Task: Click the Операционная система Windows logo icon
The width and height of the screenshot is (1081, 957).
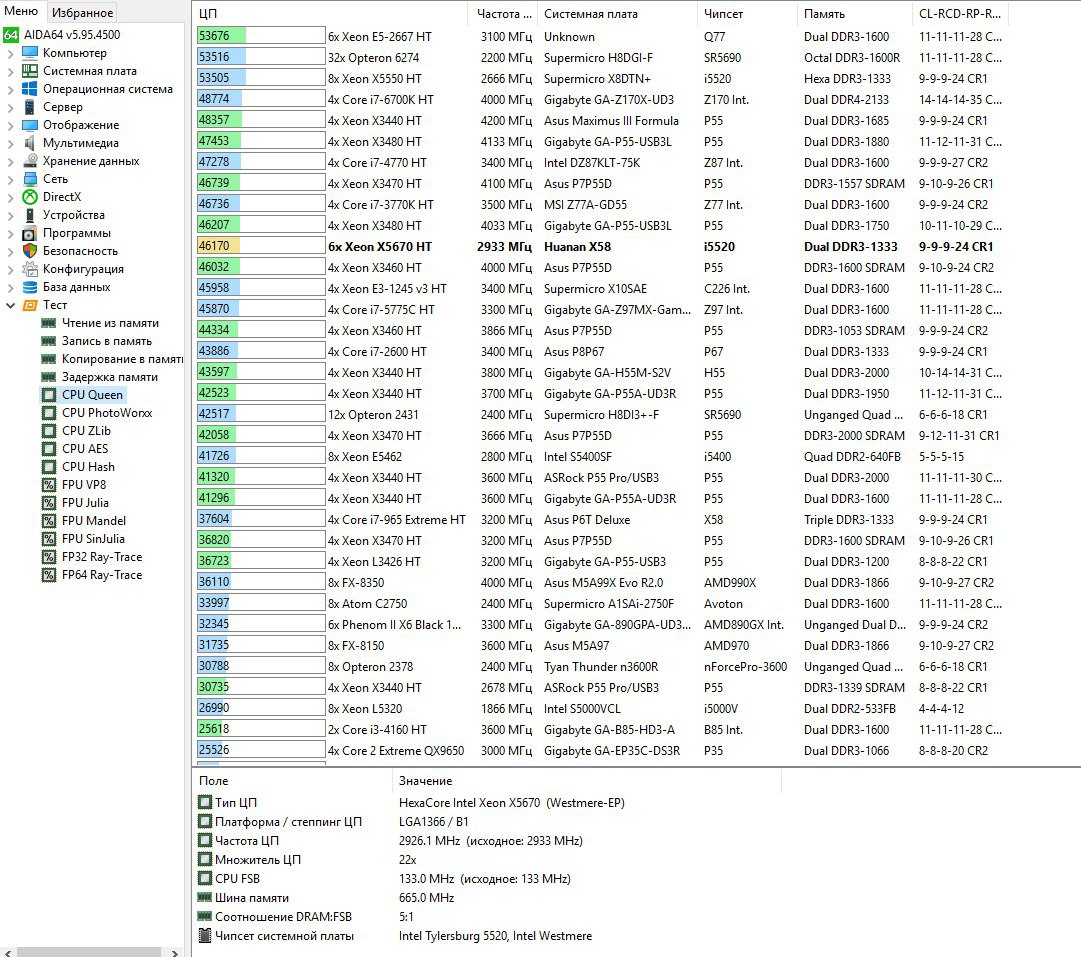Action: (30, 88)
